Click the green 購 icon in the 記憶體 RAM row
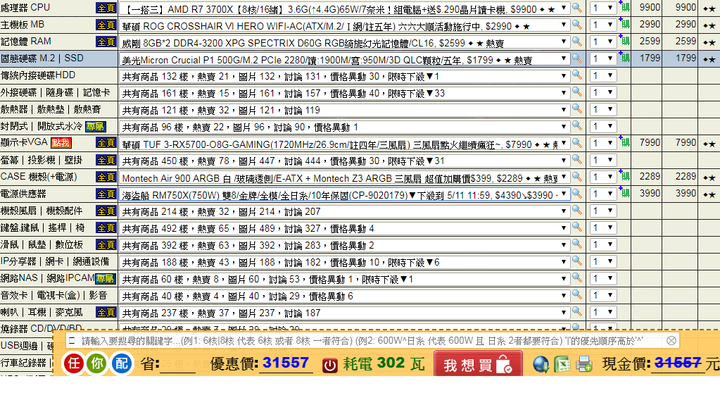 (624, 41)
